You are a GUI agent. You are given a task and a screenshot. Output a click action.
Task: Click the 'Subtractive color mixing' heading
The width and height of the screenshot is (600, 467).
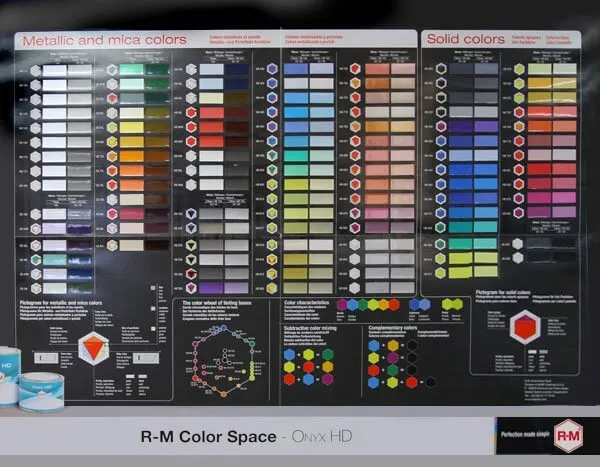[310, 328]
